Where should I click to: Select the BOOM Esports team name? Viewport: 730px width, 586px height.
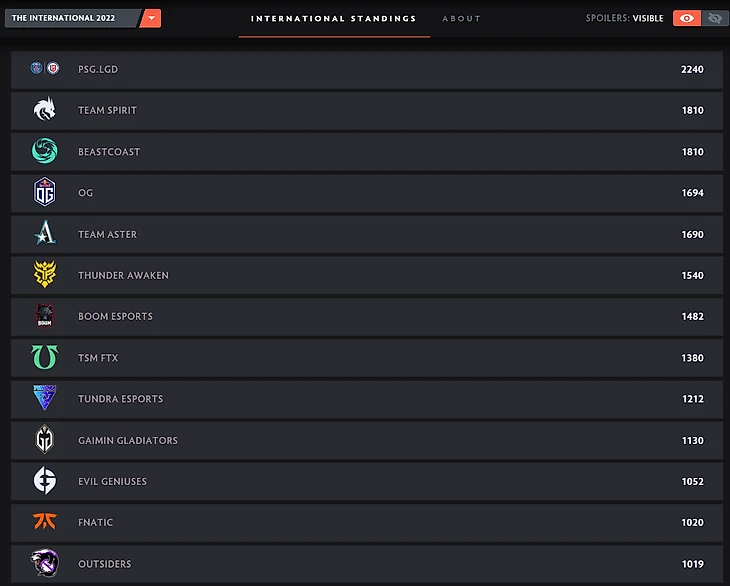pos(115,317)
